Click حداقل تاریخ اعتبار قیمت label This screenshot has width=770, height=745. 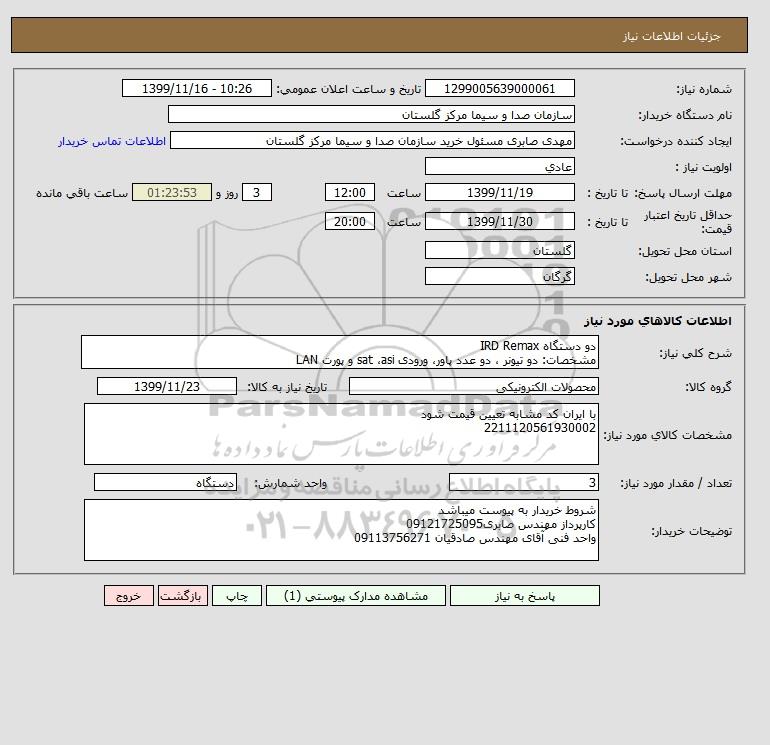click(688, 222)
